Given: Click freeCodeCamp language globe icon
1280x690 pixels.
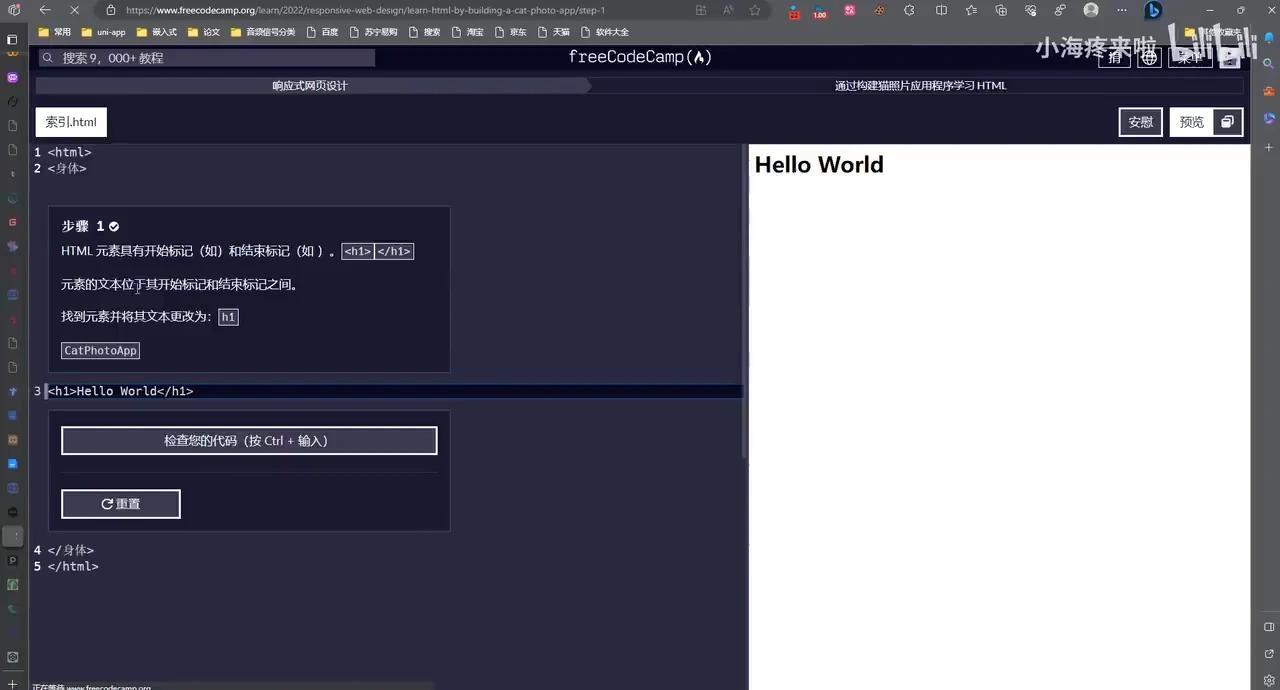Looking at the screenshot, I should pyautogui.click(x=1149, y=58).
